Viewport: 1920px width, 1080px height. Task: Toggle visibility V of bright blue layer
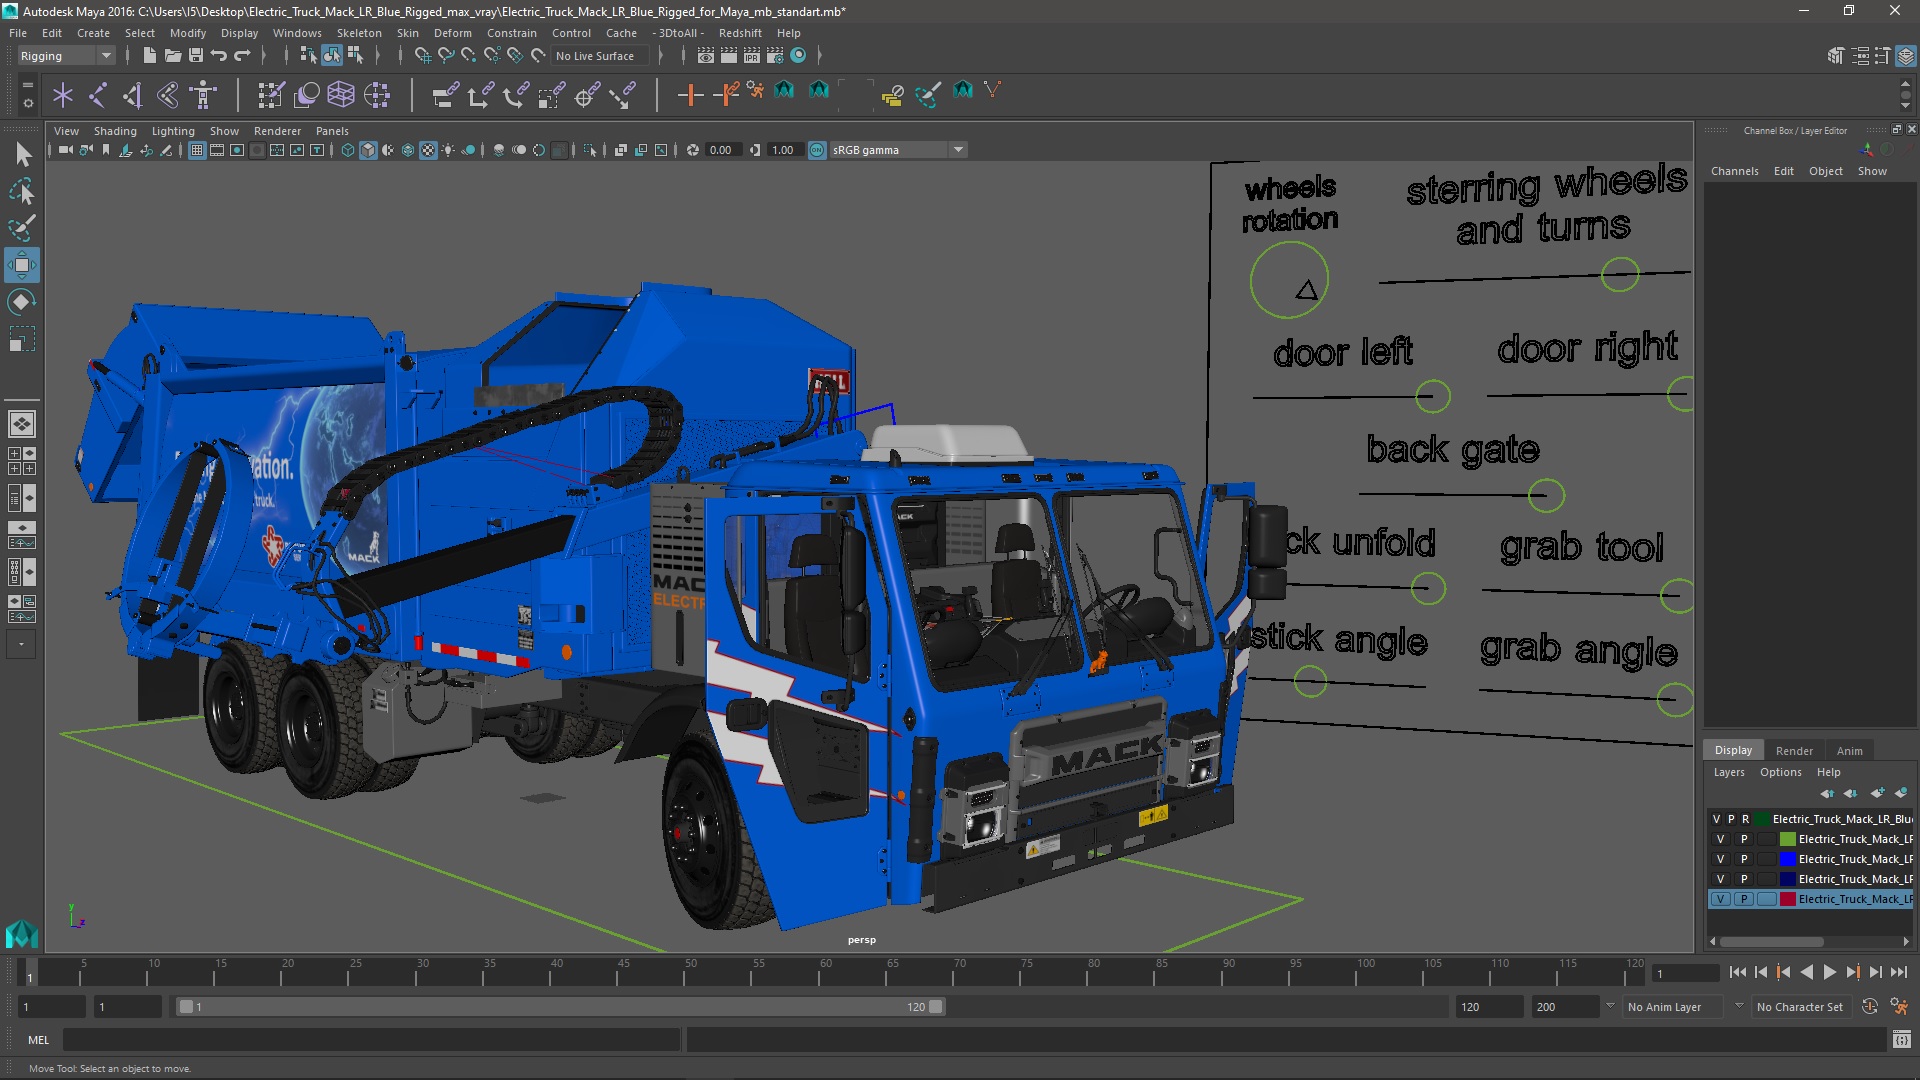tap(1721, 859)
